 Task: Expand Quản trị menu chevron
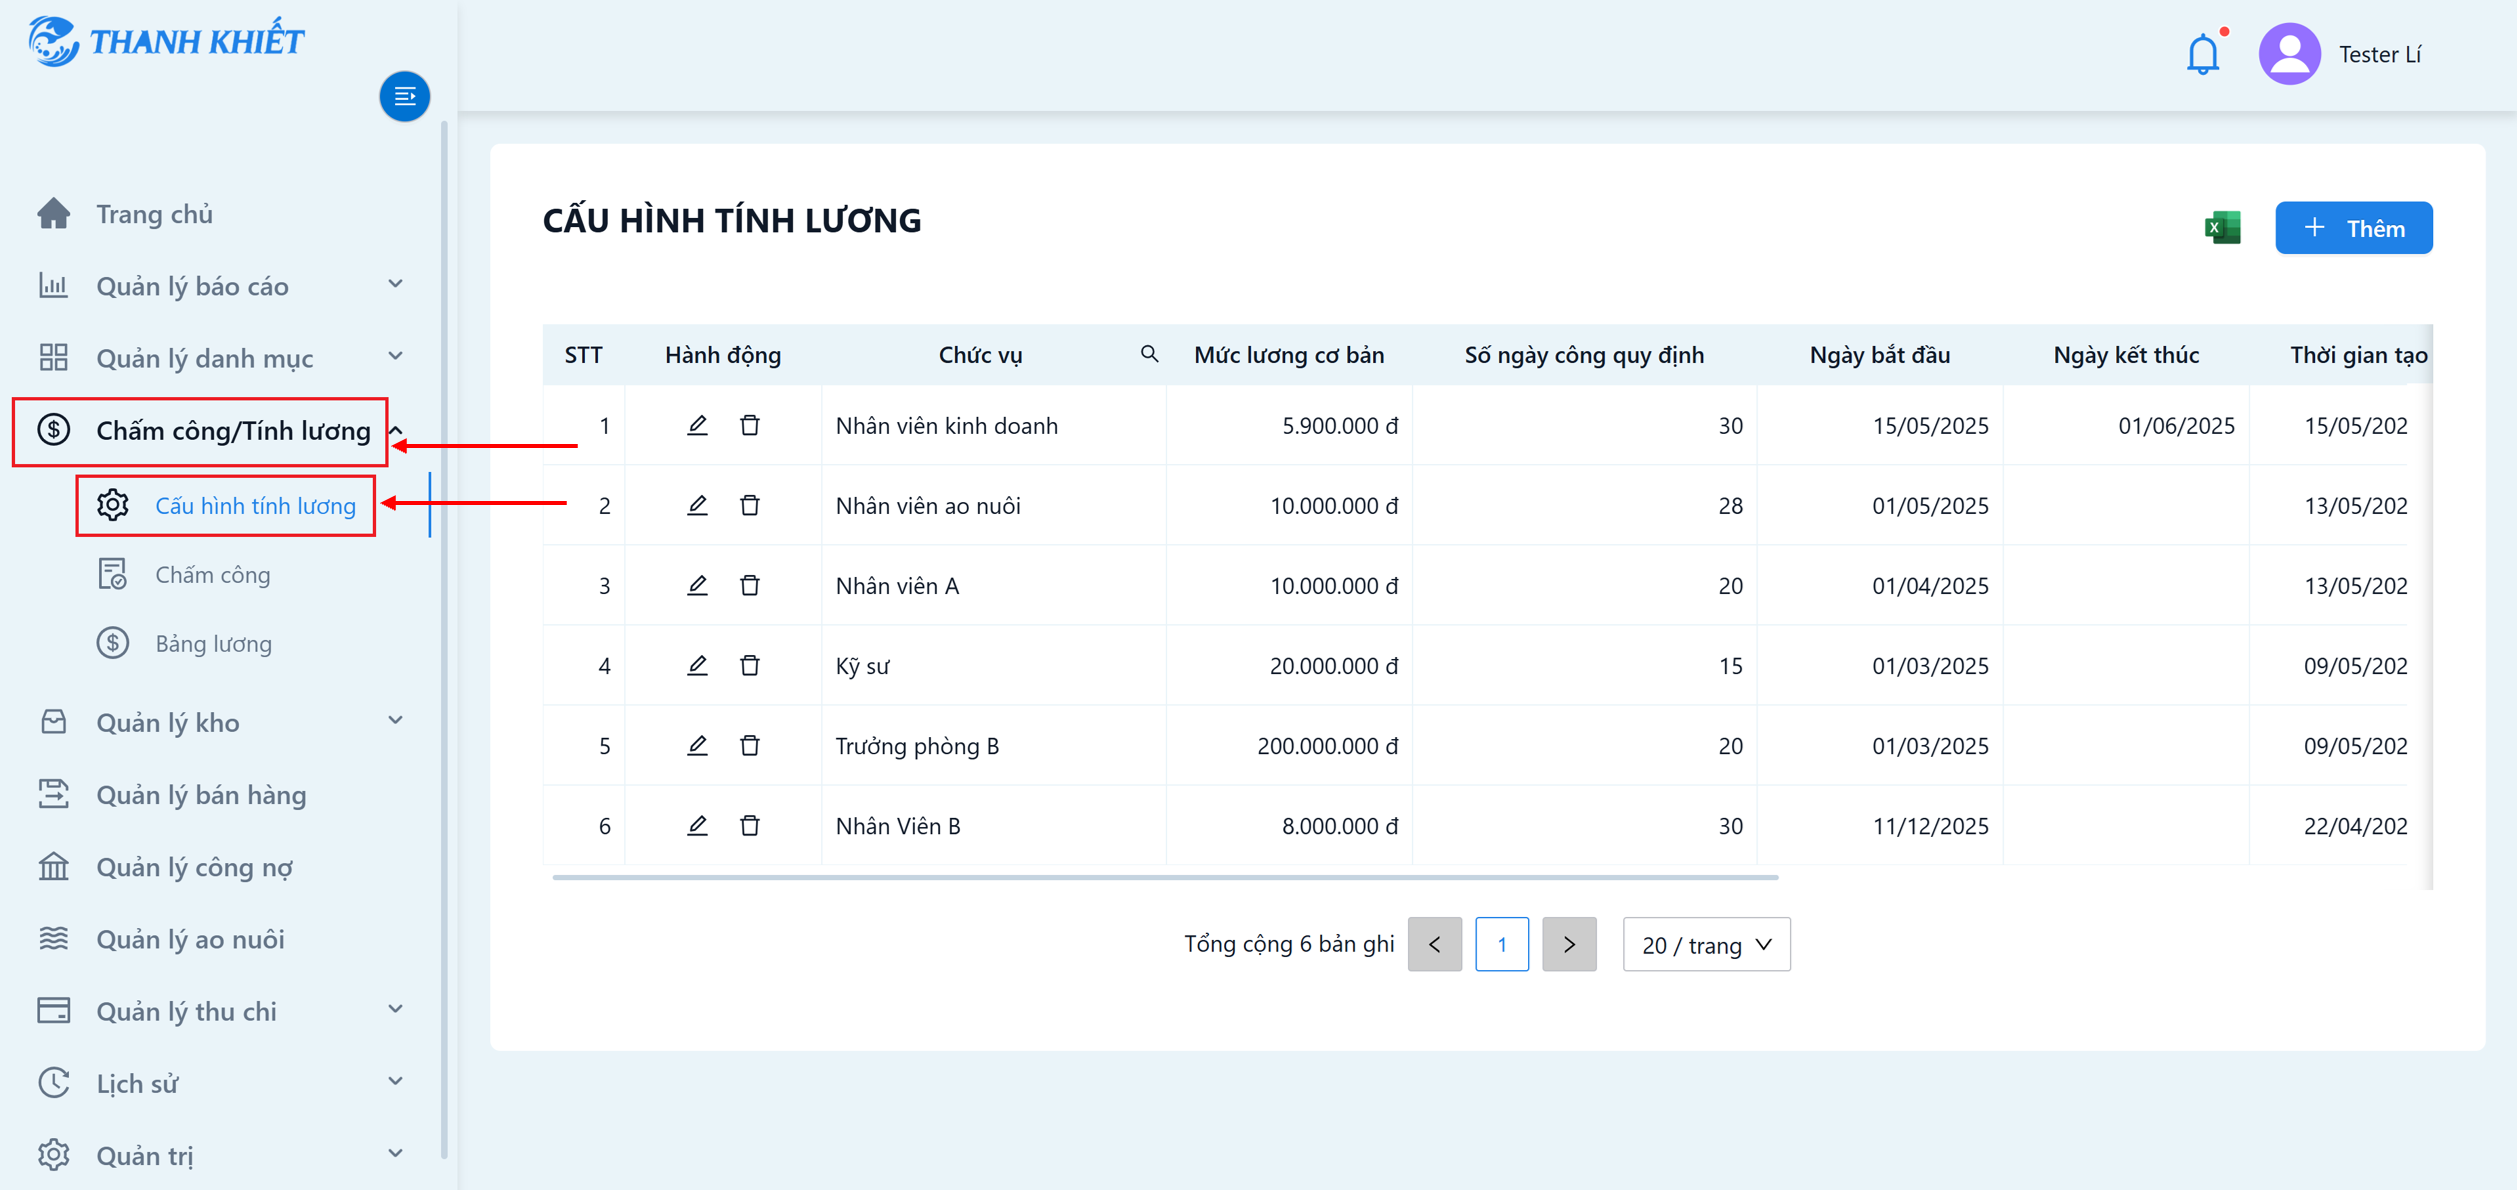(x=396, y=1153)
